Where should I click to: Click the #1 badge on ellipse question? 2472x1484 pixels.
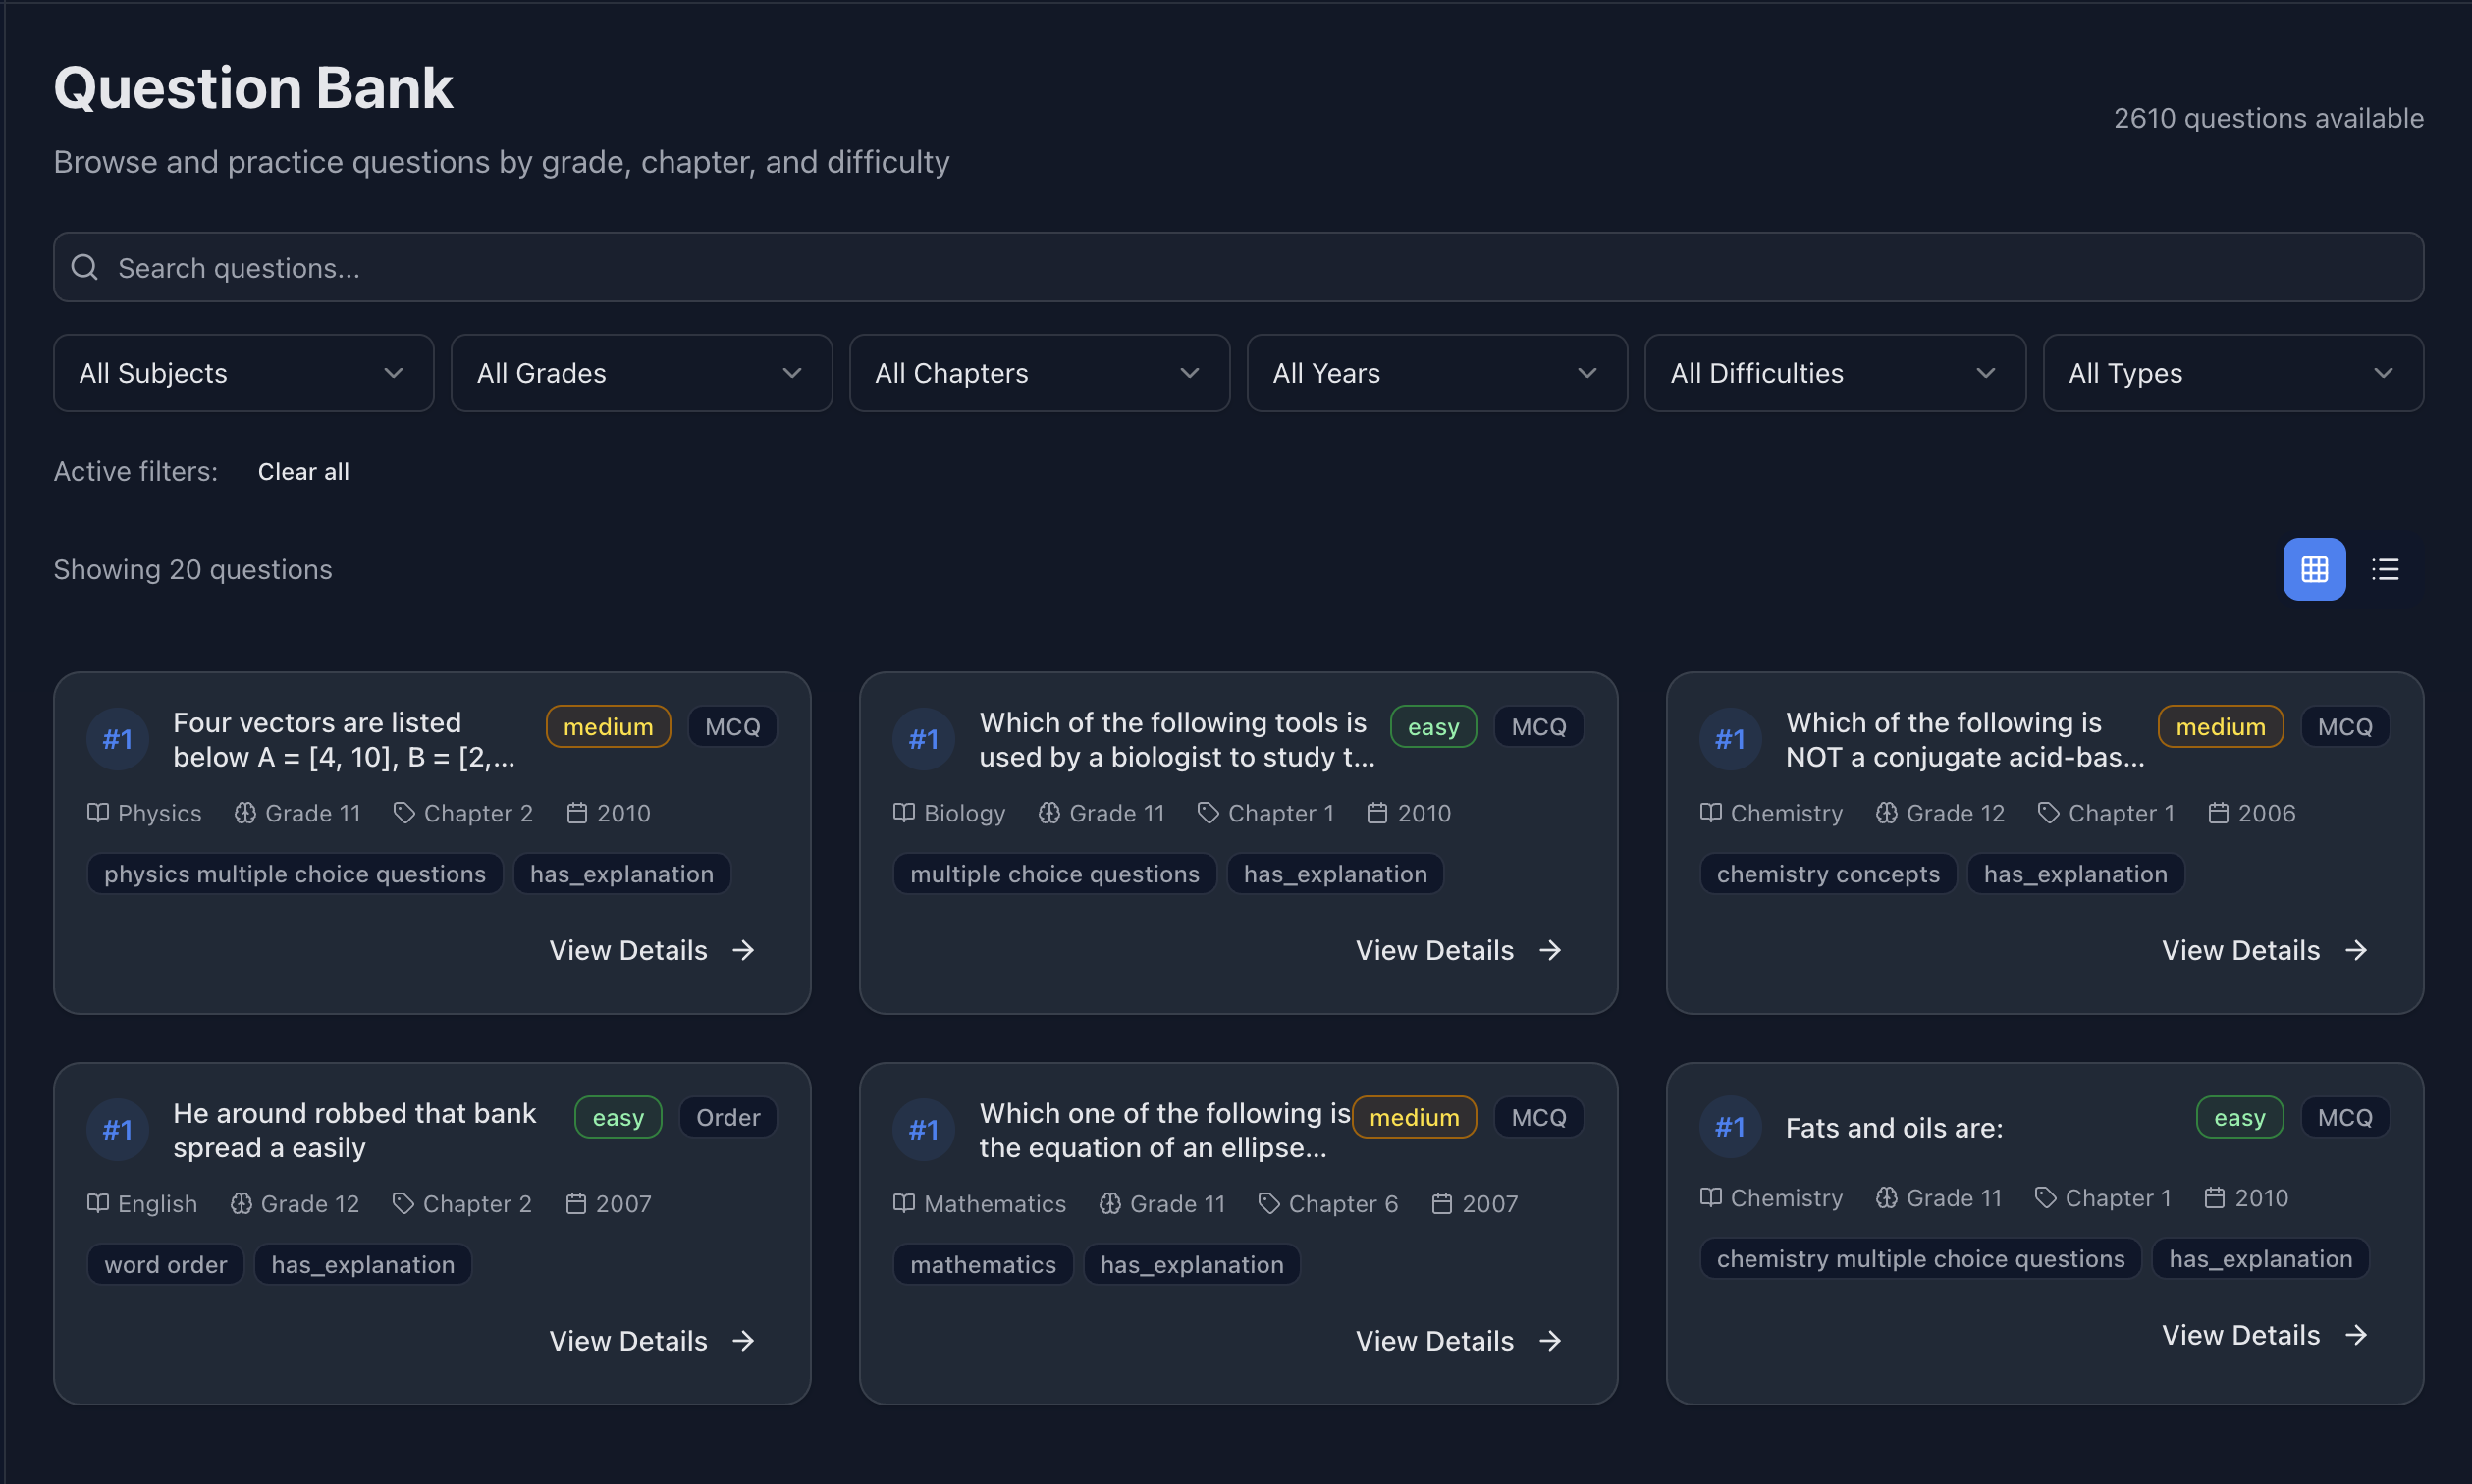pos(923,1129)
